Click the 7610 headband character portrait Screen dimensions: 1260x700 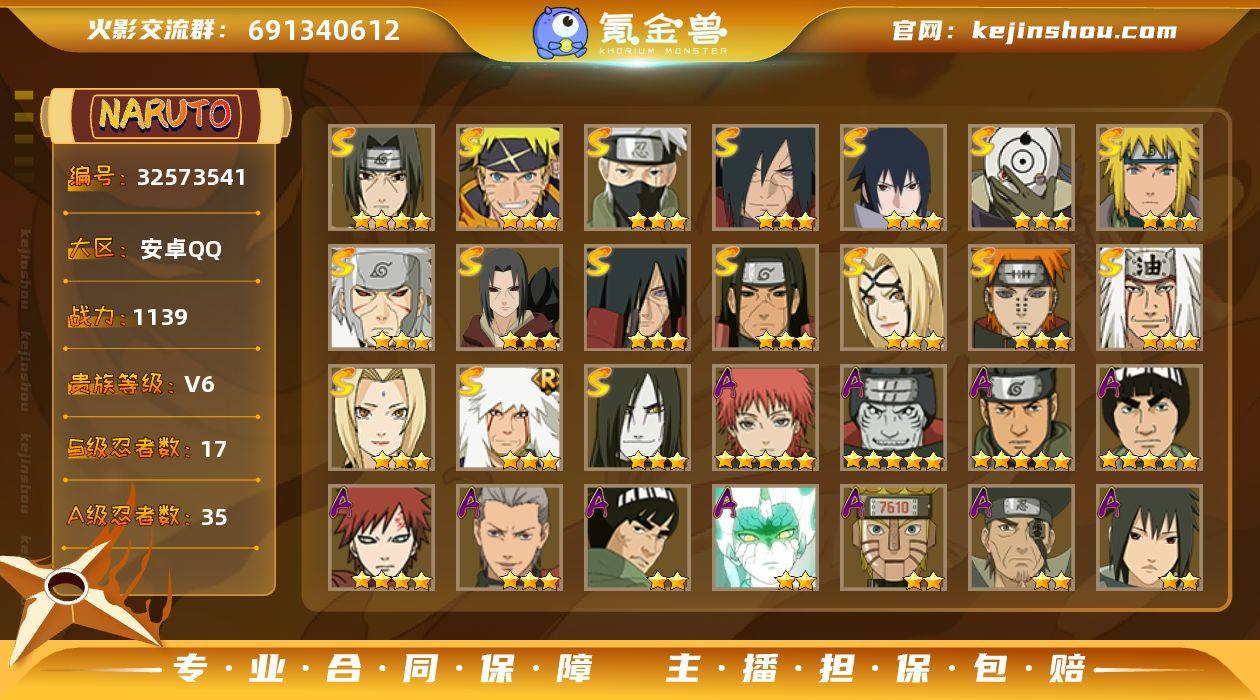tap(893, 537)
